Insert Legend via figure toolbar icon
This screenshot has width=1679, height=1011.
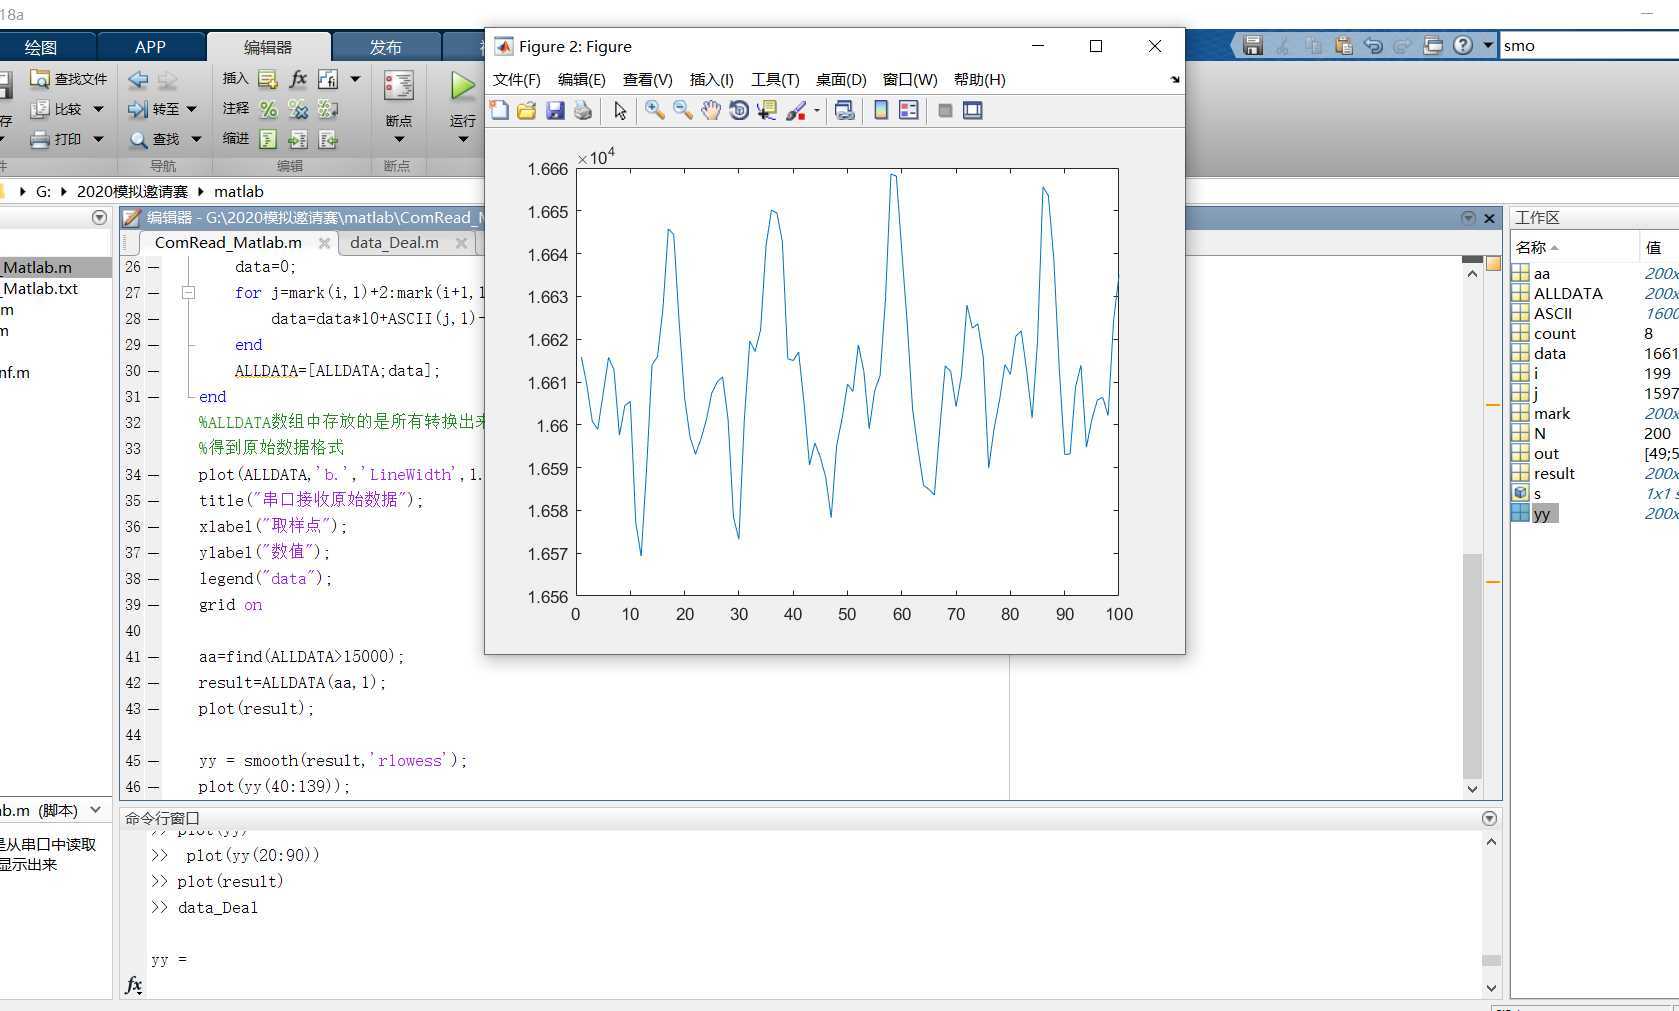tap(909, 111)
